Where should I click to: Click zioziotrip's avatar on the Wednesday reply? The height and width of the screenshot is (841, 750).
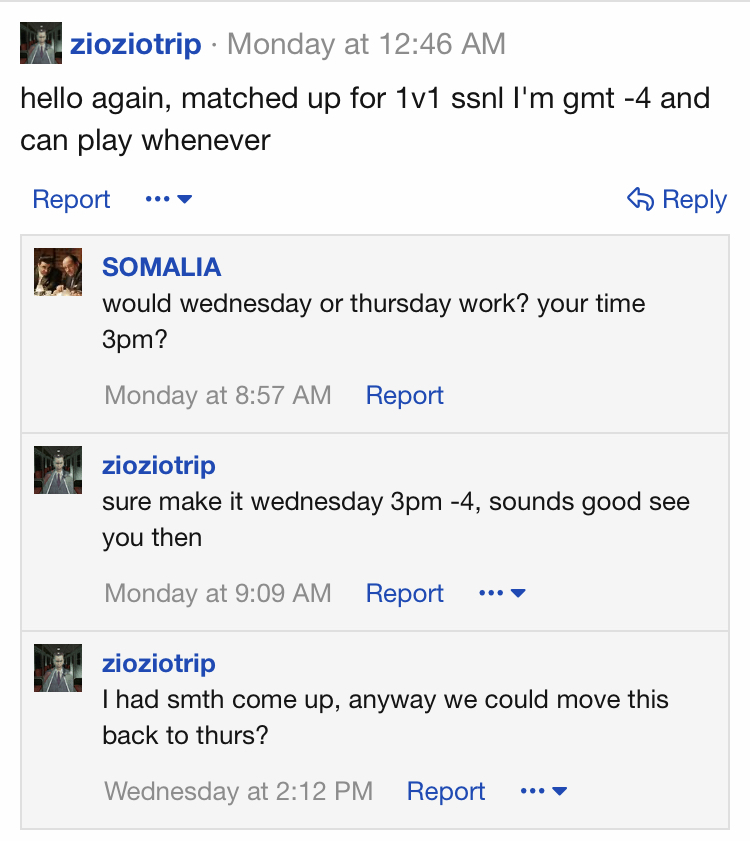[58, 667]
